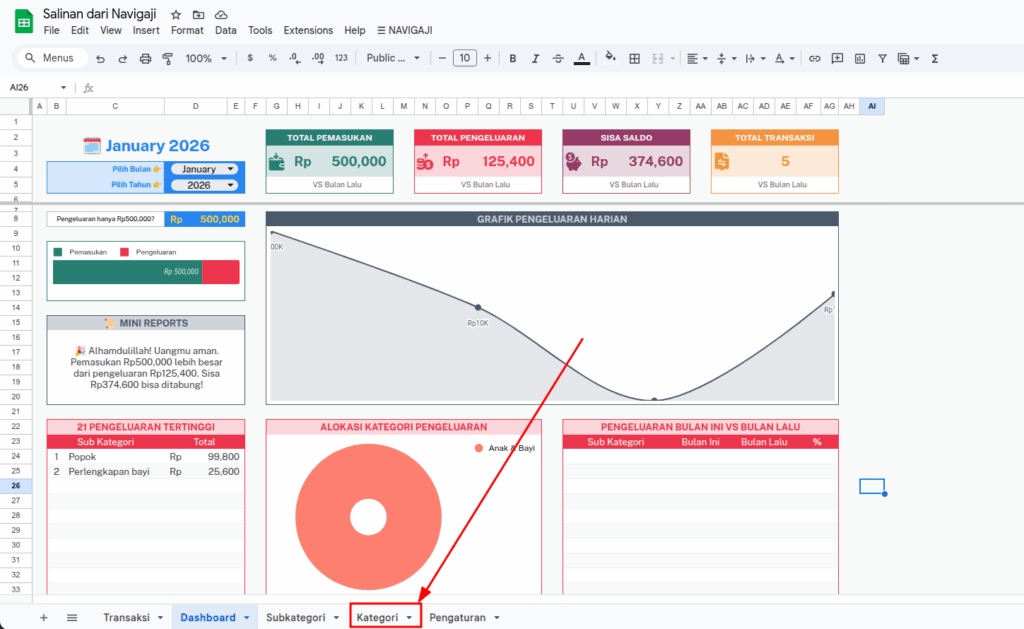Expand the 100% zoom dropdown
The image size is (1024, 629).
pos(205,59)
